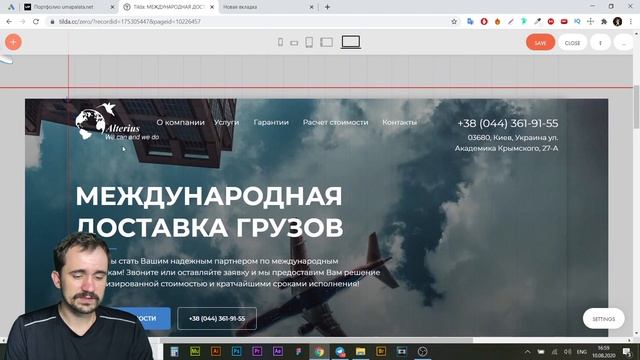This screenshot has width=640, height=360.
Task: Select the 'О компании' menu item
Action: pos(180,122)
